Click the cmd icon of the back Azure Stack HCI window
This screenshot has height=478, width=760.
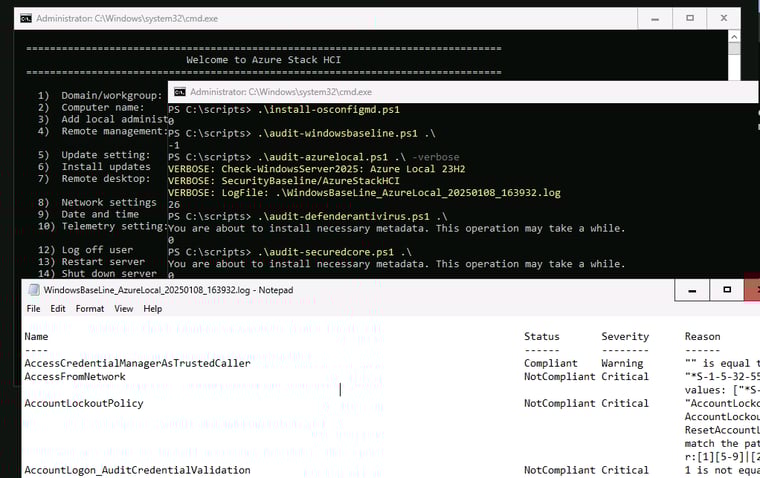(x=26, y=18)
